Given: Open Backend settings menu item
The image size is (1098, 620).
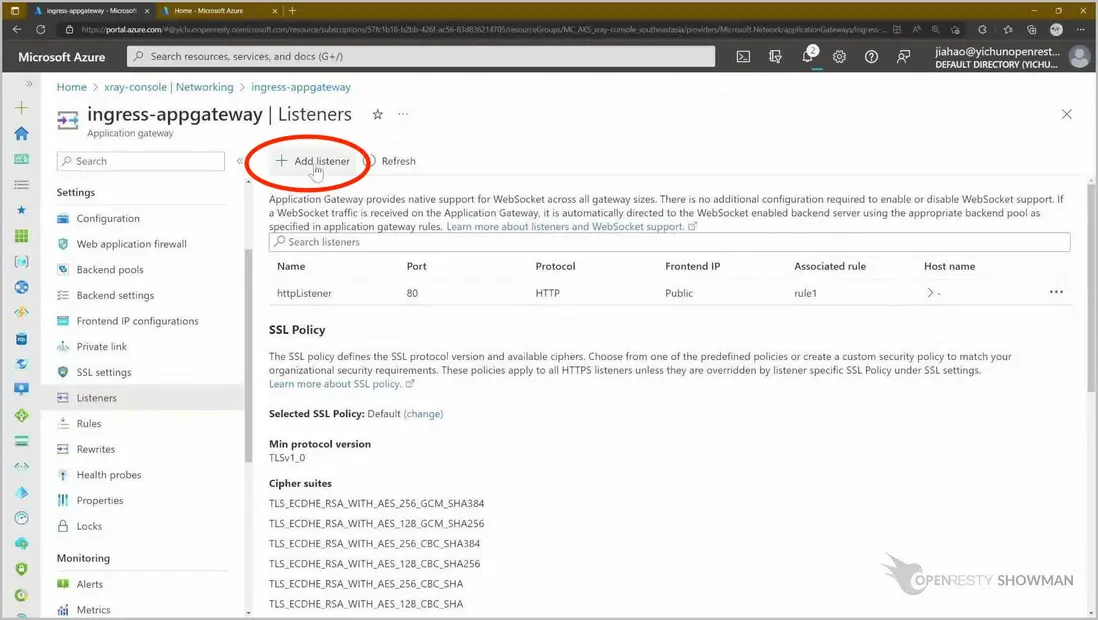Looking at the screenshot, I should [x=115, y=296].
